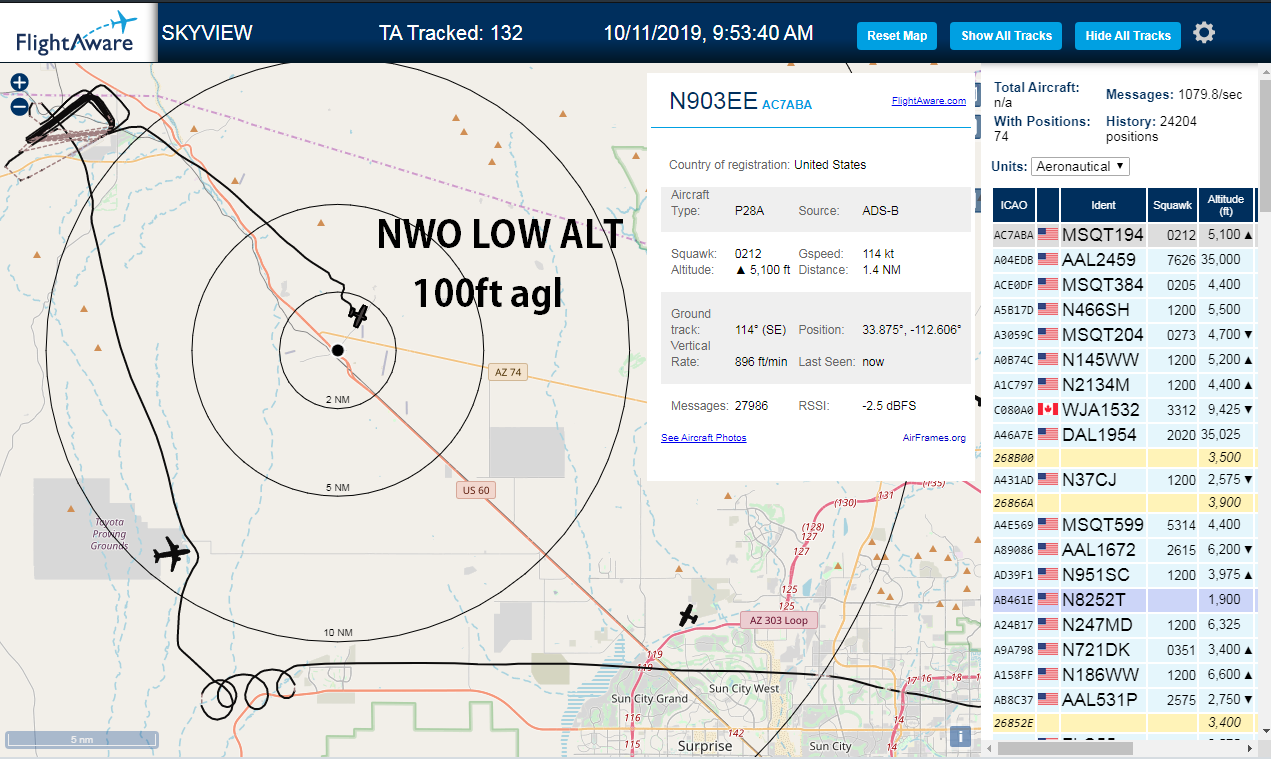Click the Toyota Proving Grounds map label
This screenshot has width=1271, height=759.
coord(109,534)
